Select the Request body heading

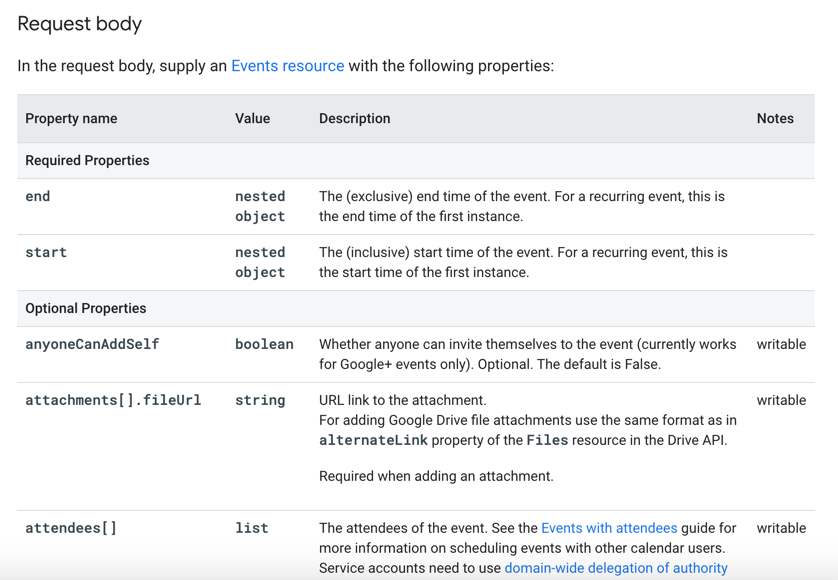(80, 24)
